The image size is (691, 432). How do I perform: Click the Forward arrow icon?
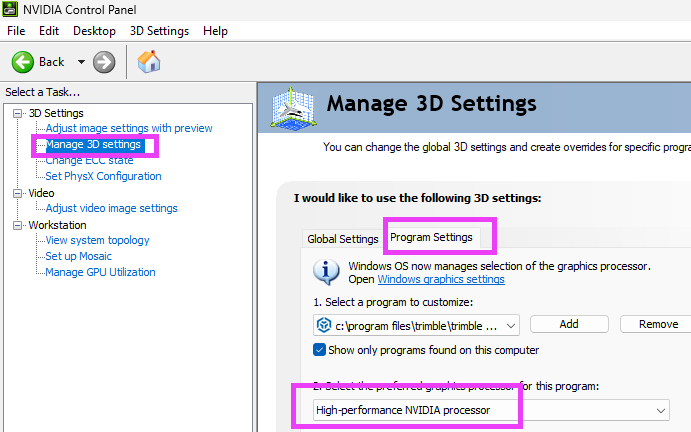[104, 62]
